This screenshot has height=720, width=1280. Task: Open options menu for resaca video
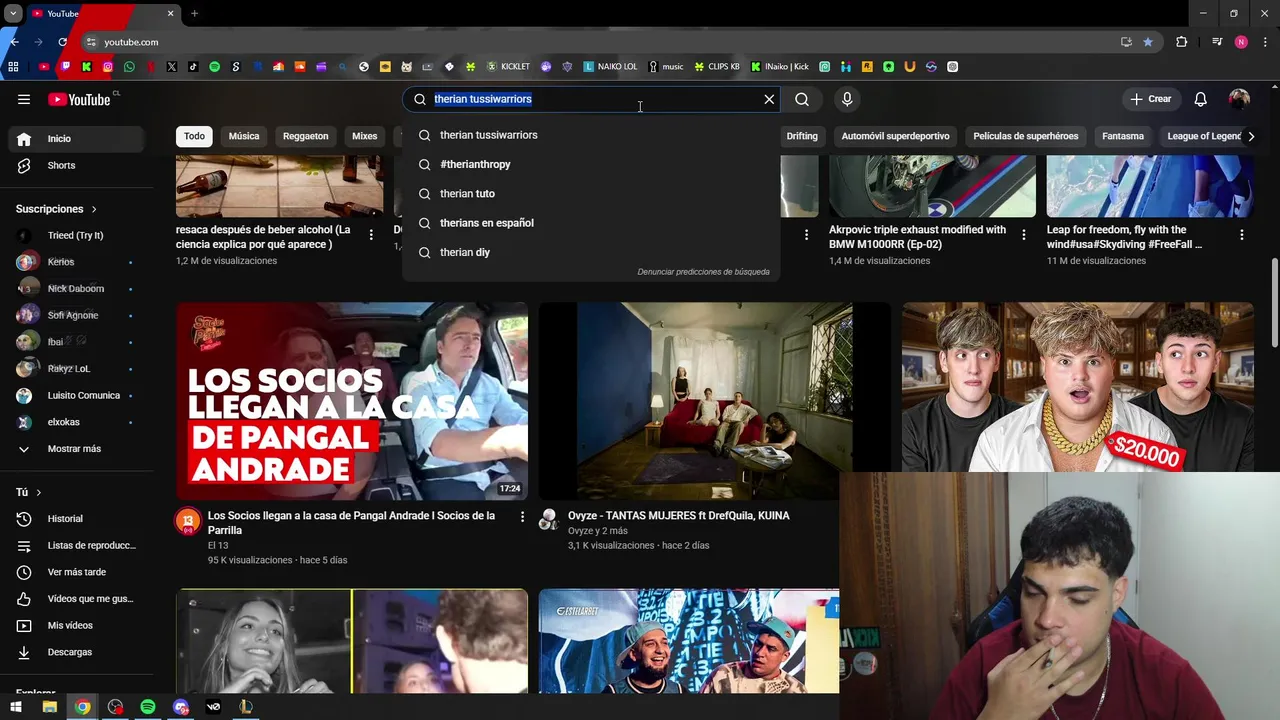(x=371, y=235)
